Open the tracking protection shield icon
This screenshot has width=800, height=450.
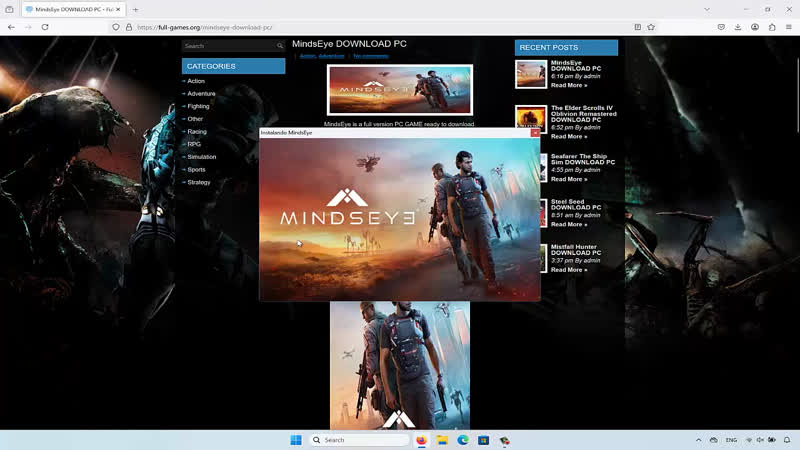point(116,27)
